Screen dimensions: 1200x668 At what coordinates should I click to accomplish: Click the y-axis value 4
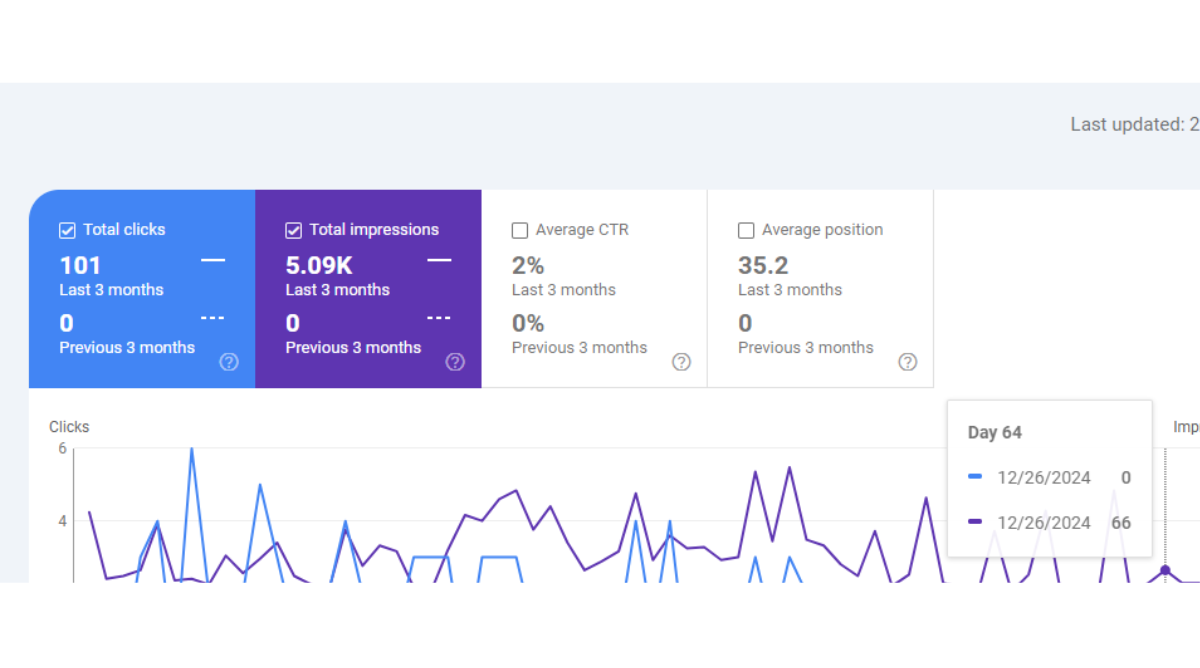pyautogui.click(x=62, y=521)
